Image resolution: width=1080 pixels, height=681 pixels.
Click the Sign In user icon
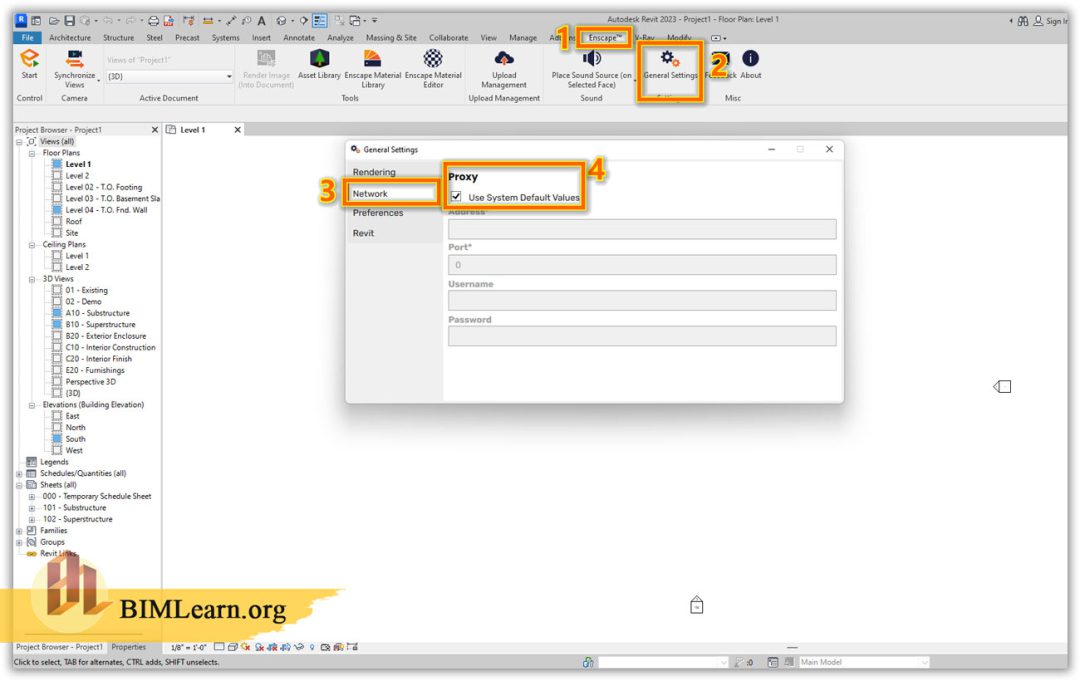[1037, 21]
